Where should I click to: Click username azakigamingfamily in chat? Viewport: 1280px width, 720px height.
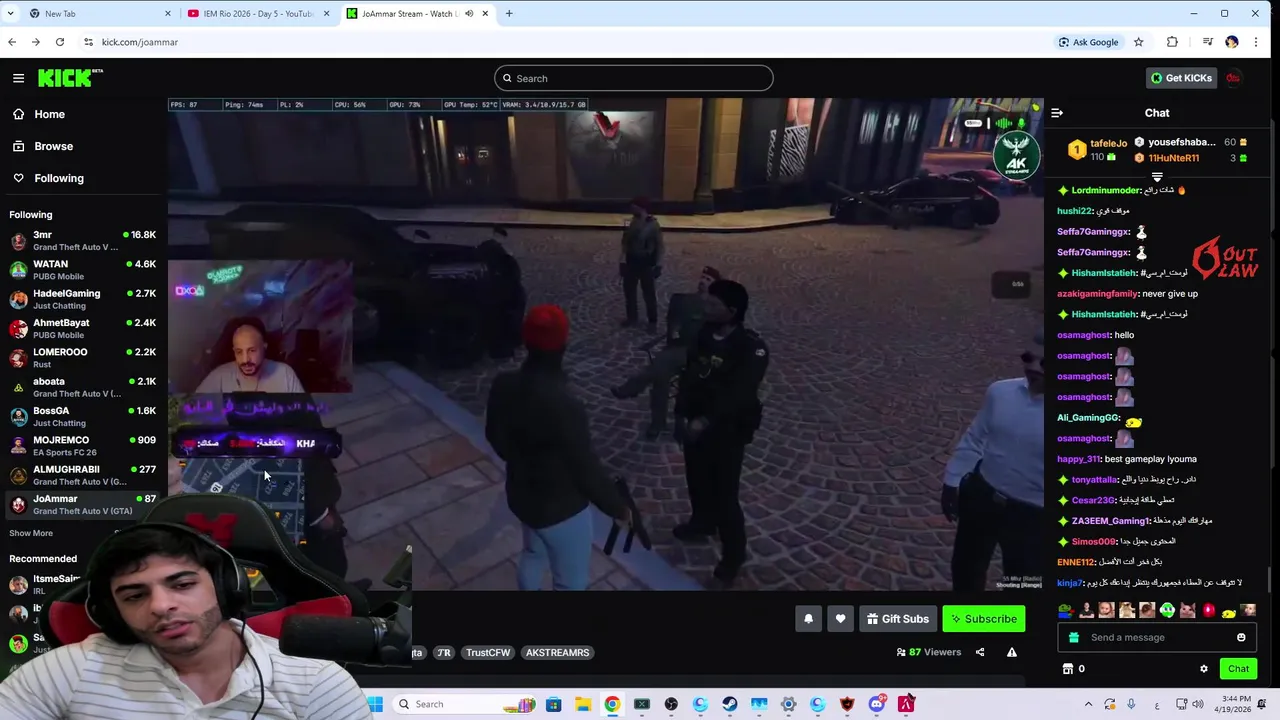click(x=1097, y=294)
